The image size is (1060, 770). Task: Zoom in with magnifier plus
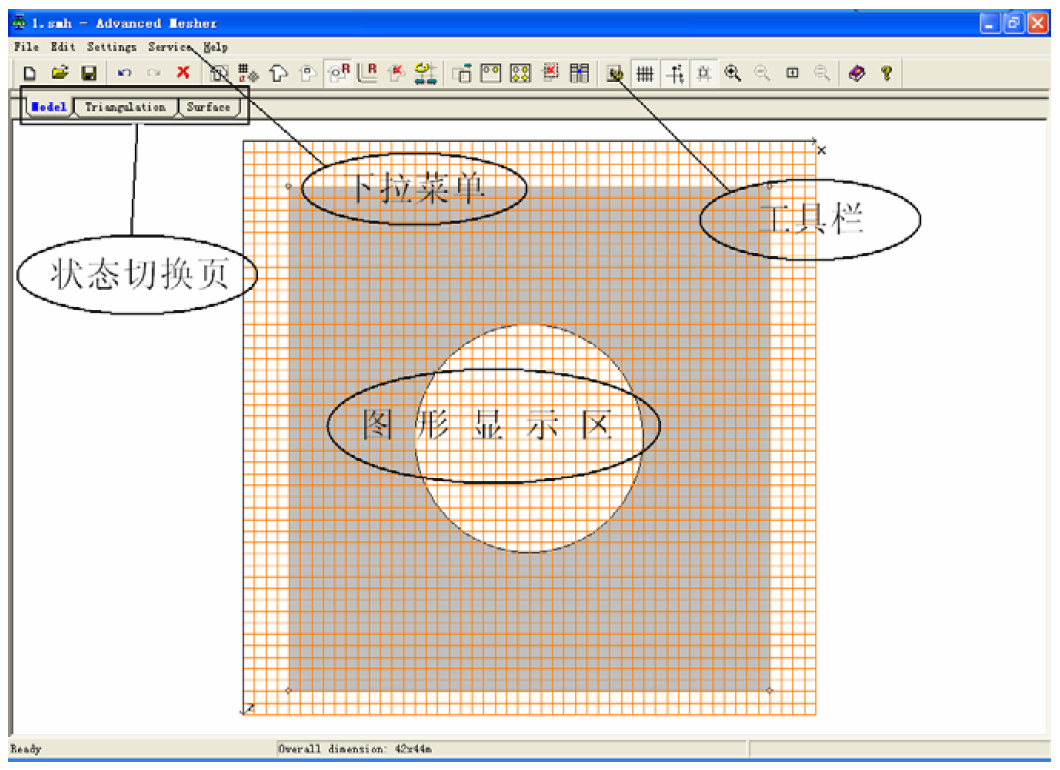click(x=732, y=73)
